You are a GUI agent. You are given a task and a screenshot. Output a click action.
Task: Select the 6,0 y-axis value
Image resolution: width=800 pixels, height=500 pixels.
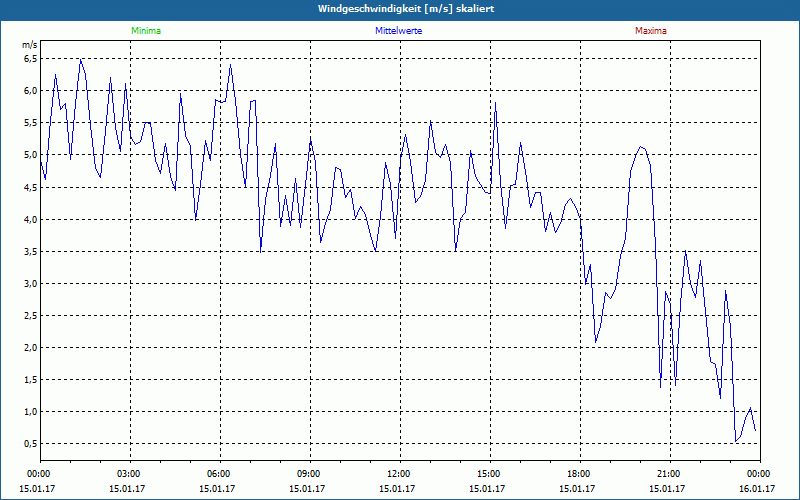pos(31,91)
